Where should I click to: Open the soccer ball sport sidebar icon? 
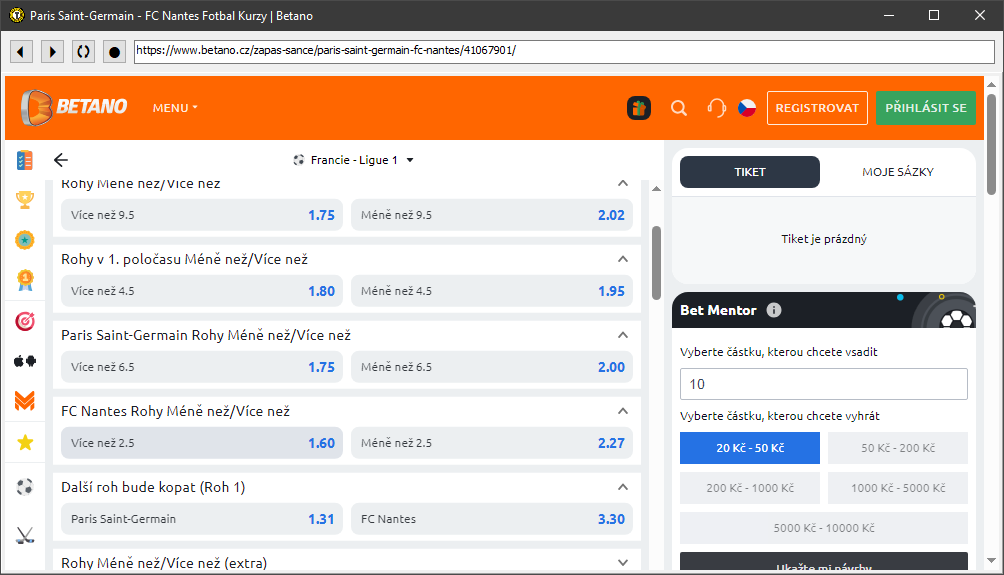click(24, 487)
